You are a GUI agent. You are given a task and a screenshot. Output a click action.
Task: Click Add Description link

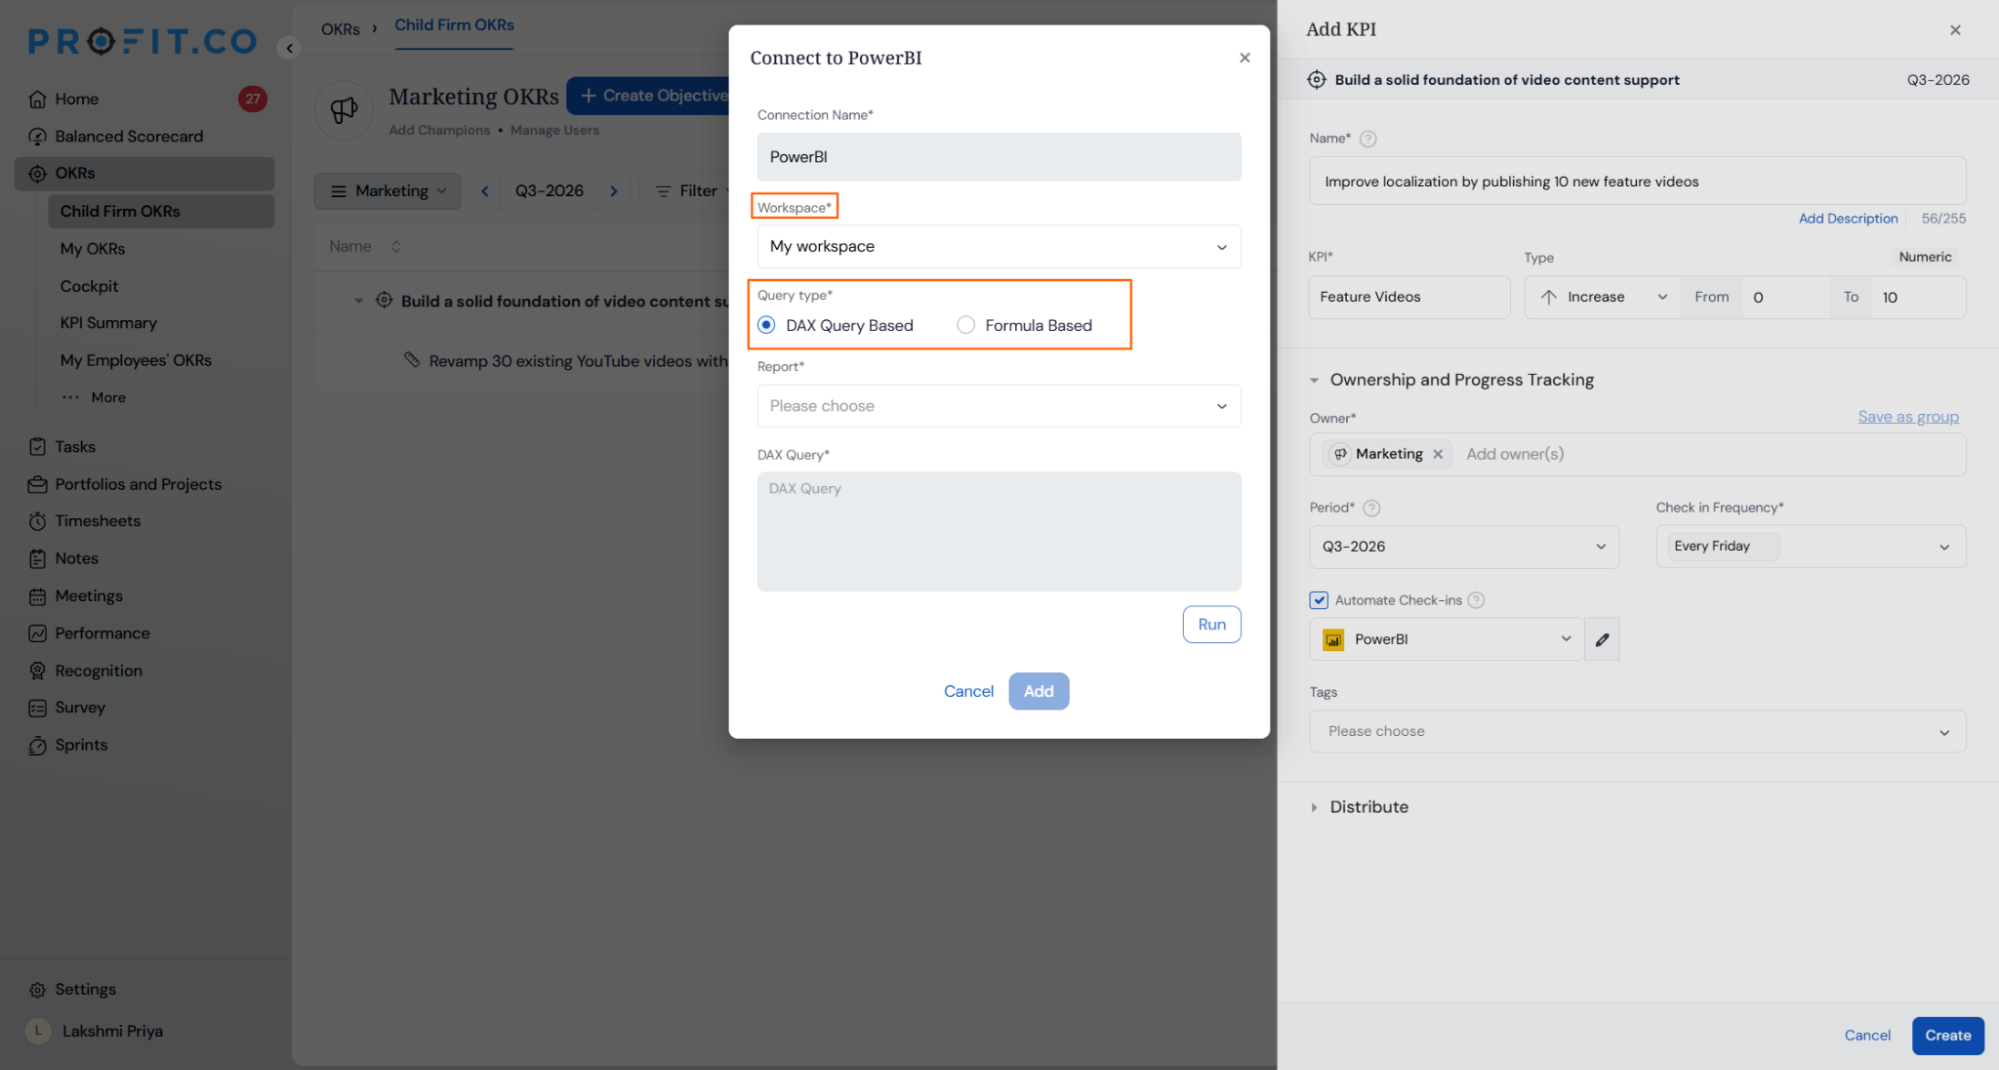tap(1848, 219)
